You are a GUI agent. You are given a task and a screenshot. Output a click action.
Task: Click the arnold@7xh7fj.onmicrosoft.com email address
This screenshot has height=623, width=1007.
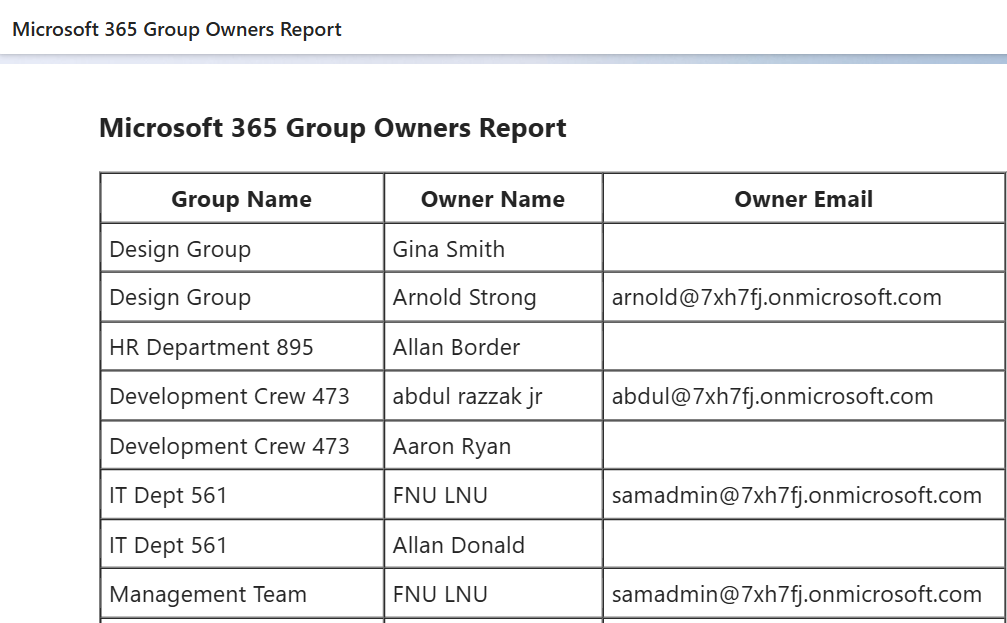click(x=776, y=298)
